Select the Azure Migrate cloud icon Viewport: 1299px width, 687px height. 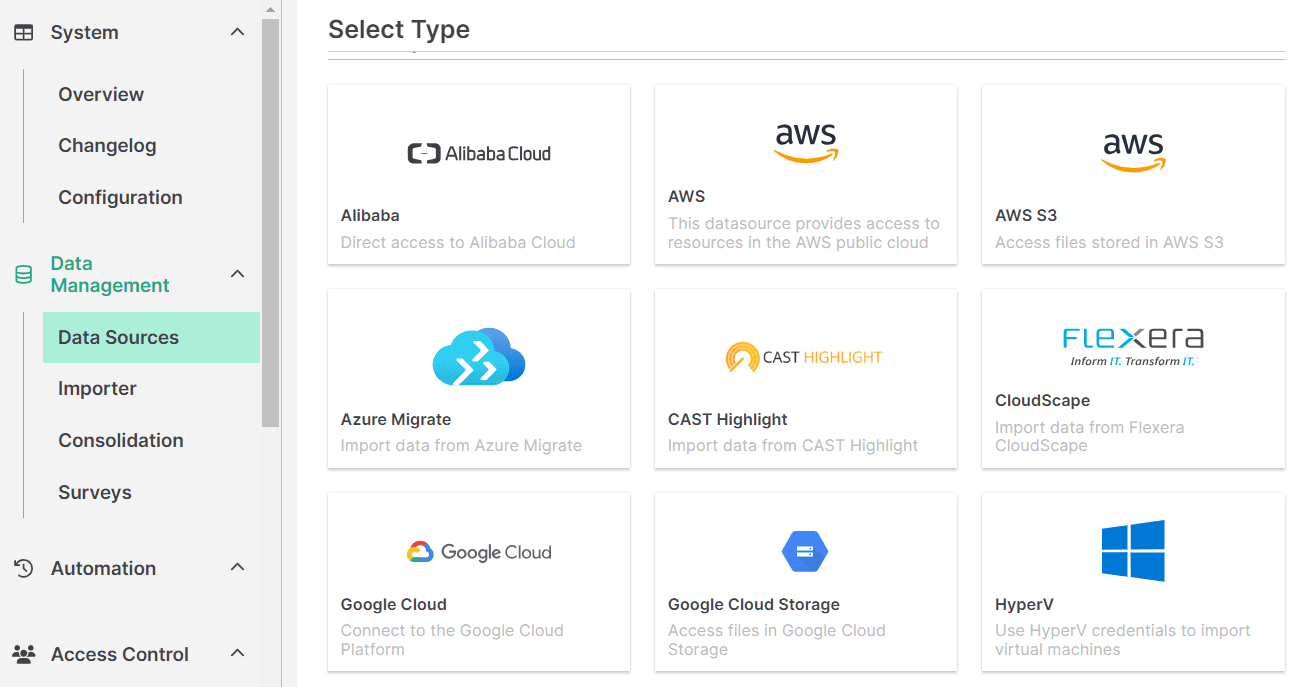(x=479, y=356)
